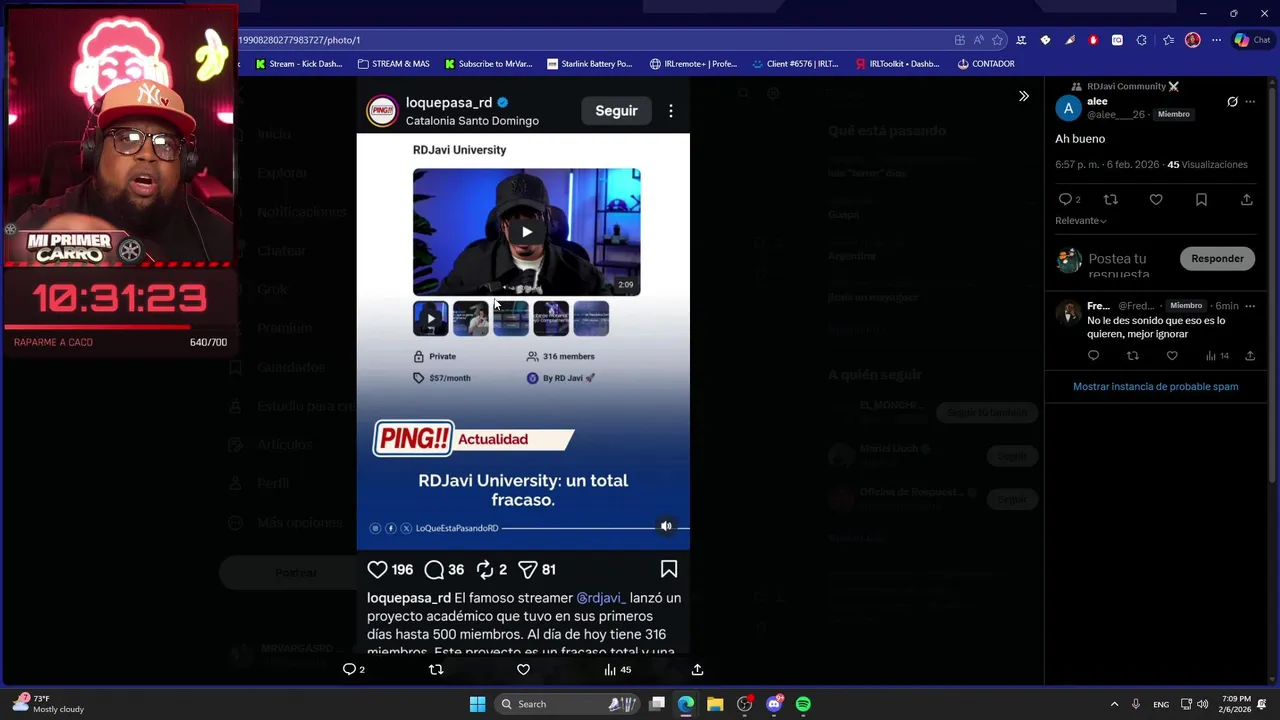Image resolution: width=1280 pixels, height=720 pixels.
Task: Expand the Relevante sort dropdown
Action: pos(1081,220)
